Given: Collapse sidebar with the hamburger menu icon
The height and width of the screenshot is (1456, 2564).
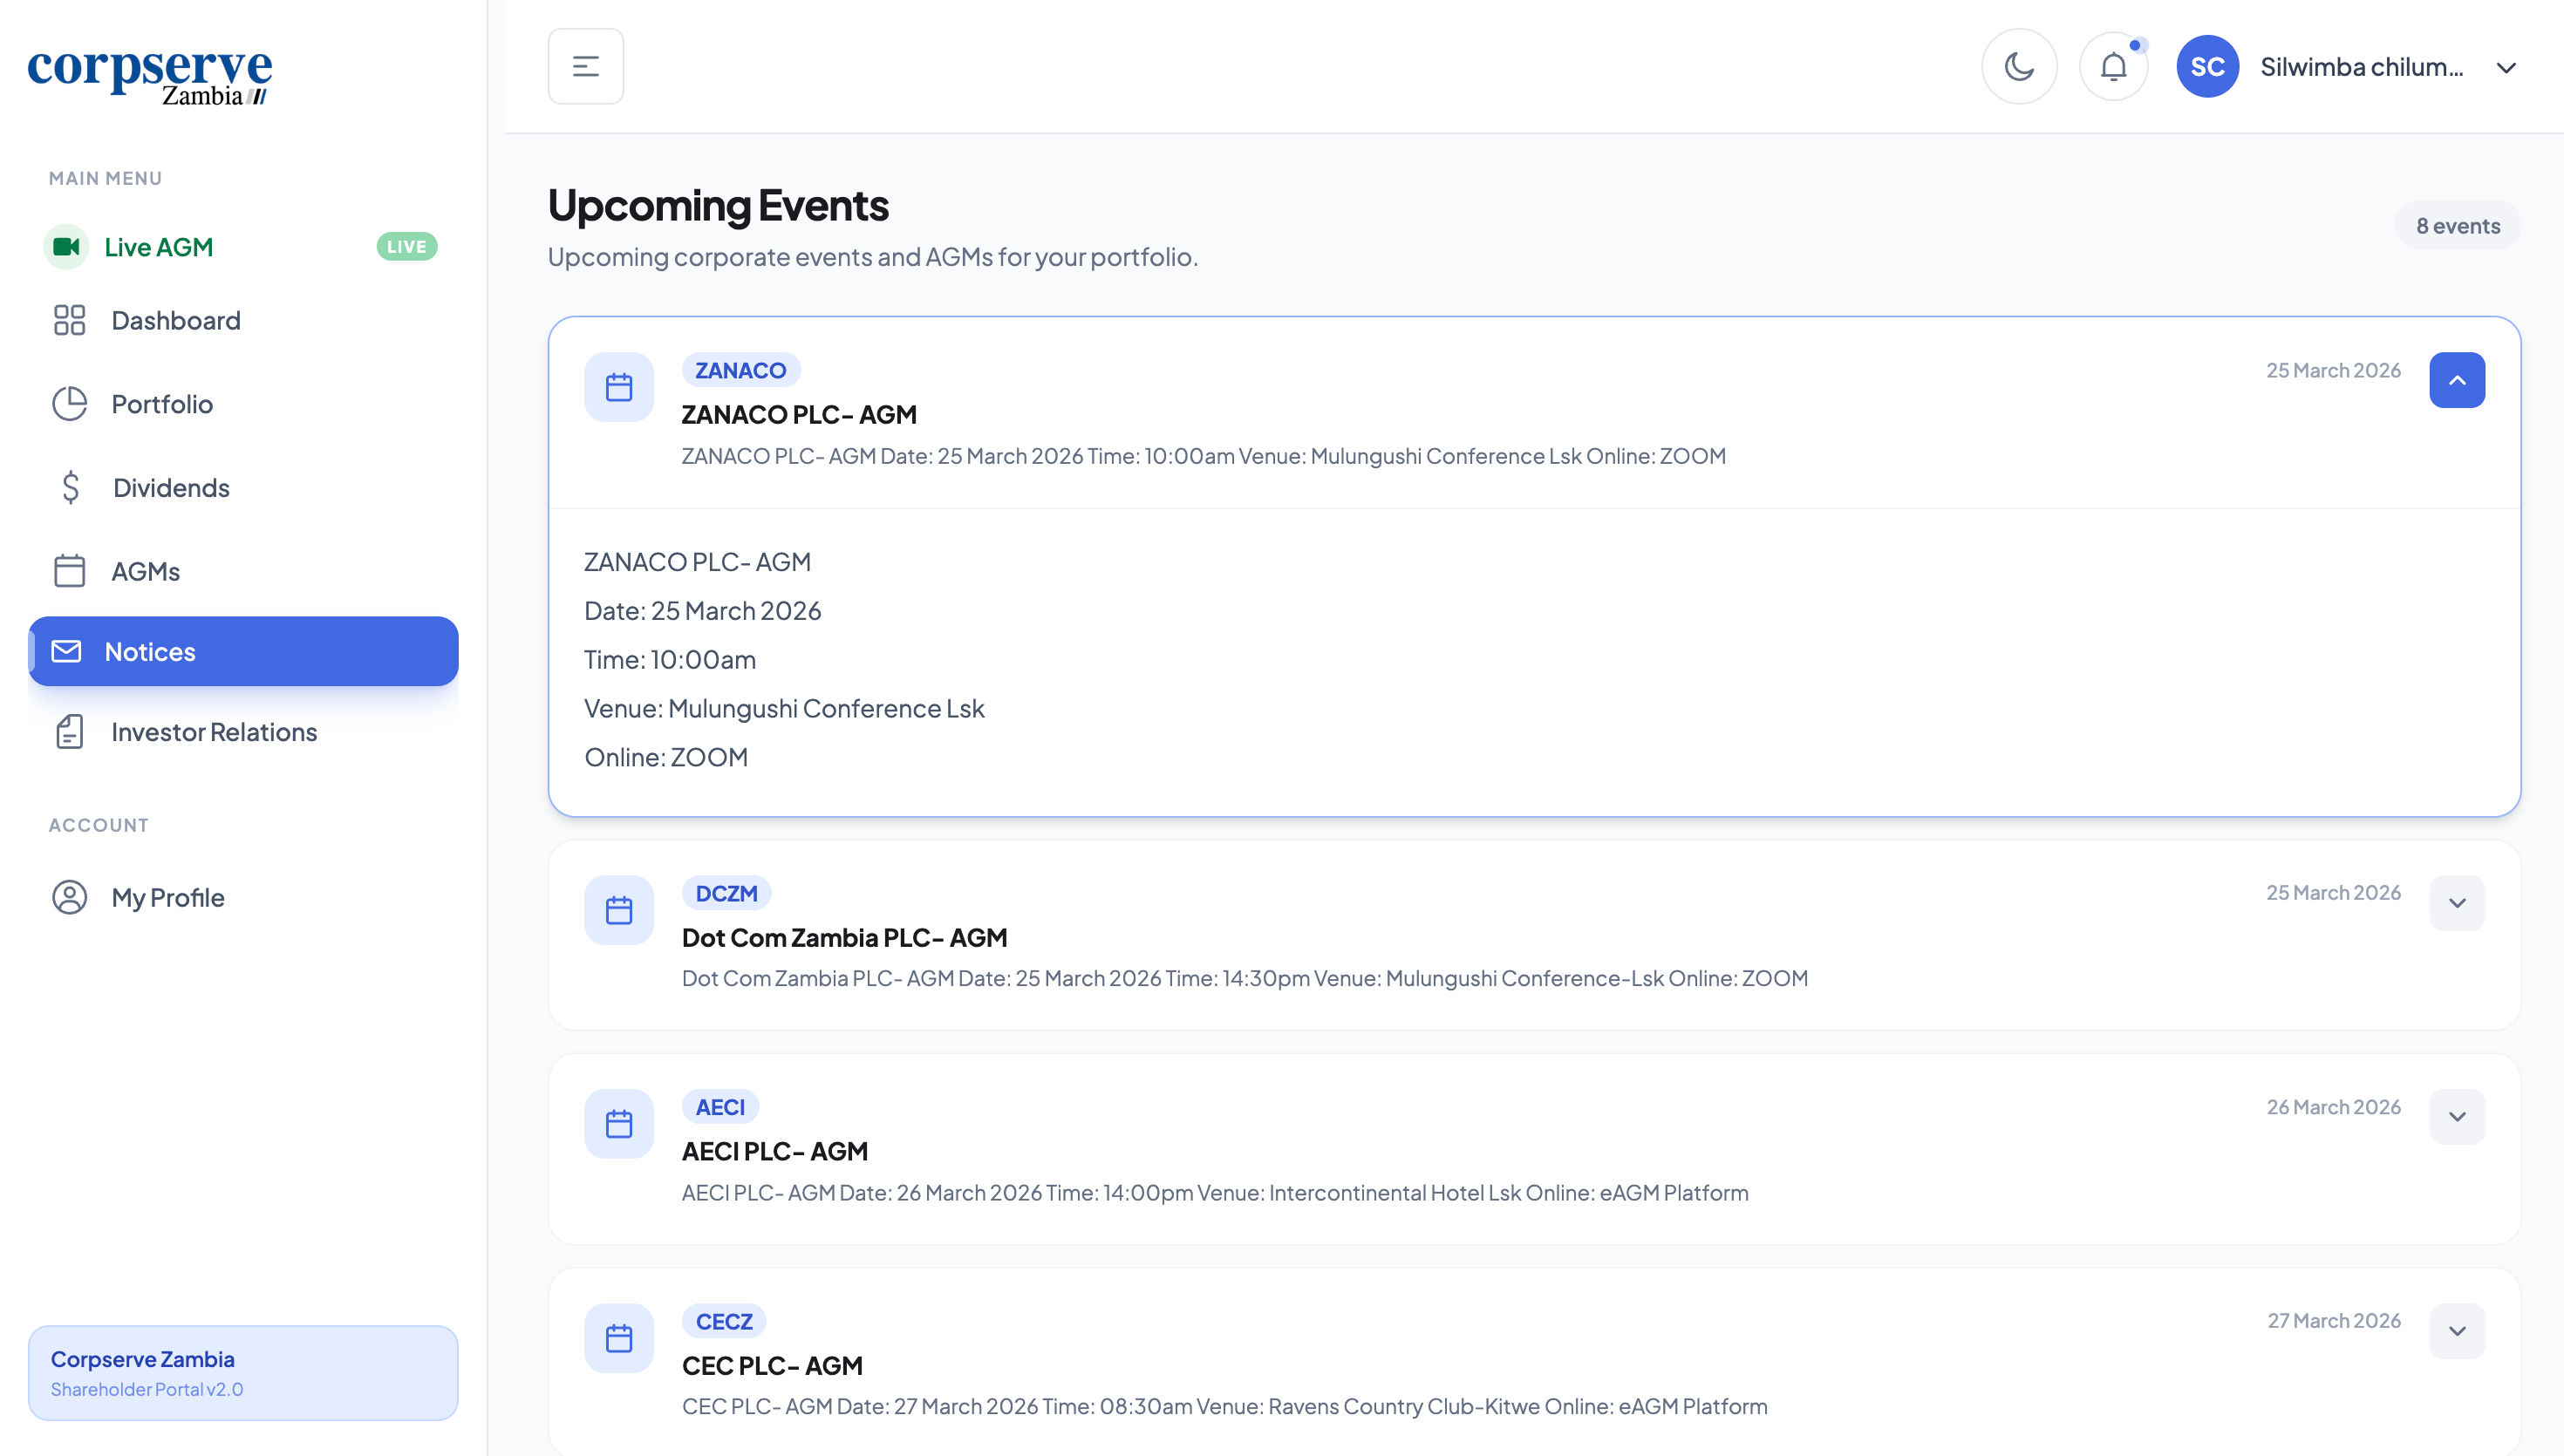Looking at the screenshot, I should [x=586, y=67].
